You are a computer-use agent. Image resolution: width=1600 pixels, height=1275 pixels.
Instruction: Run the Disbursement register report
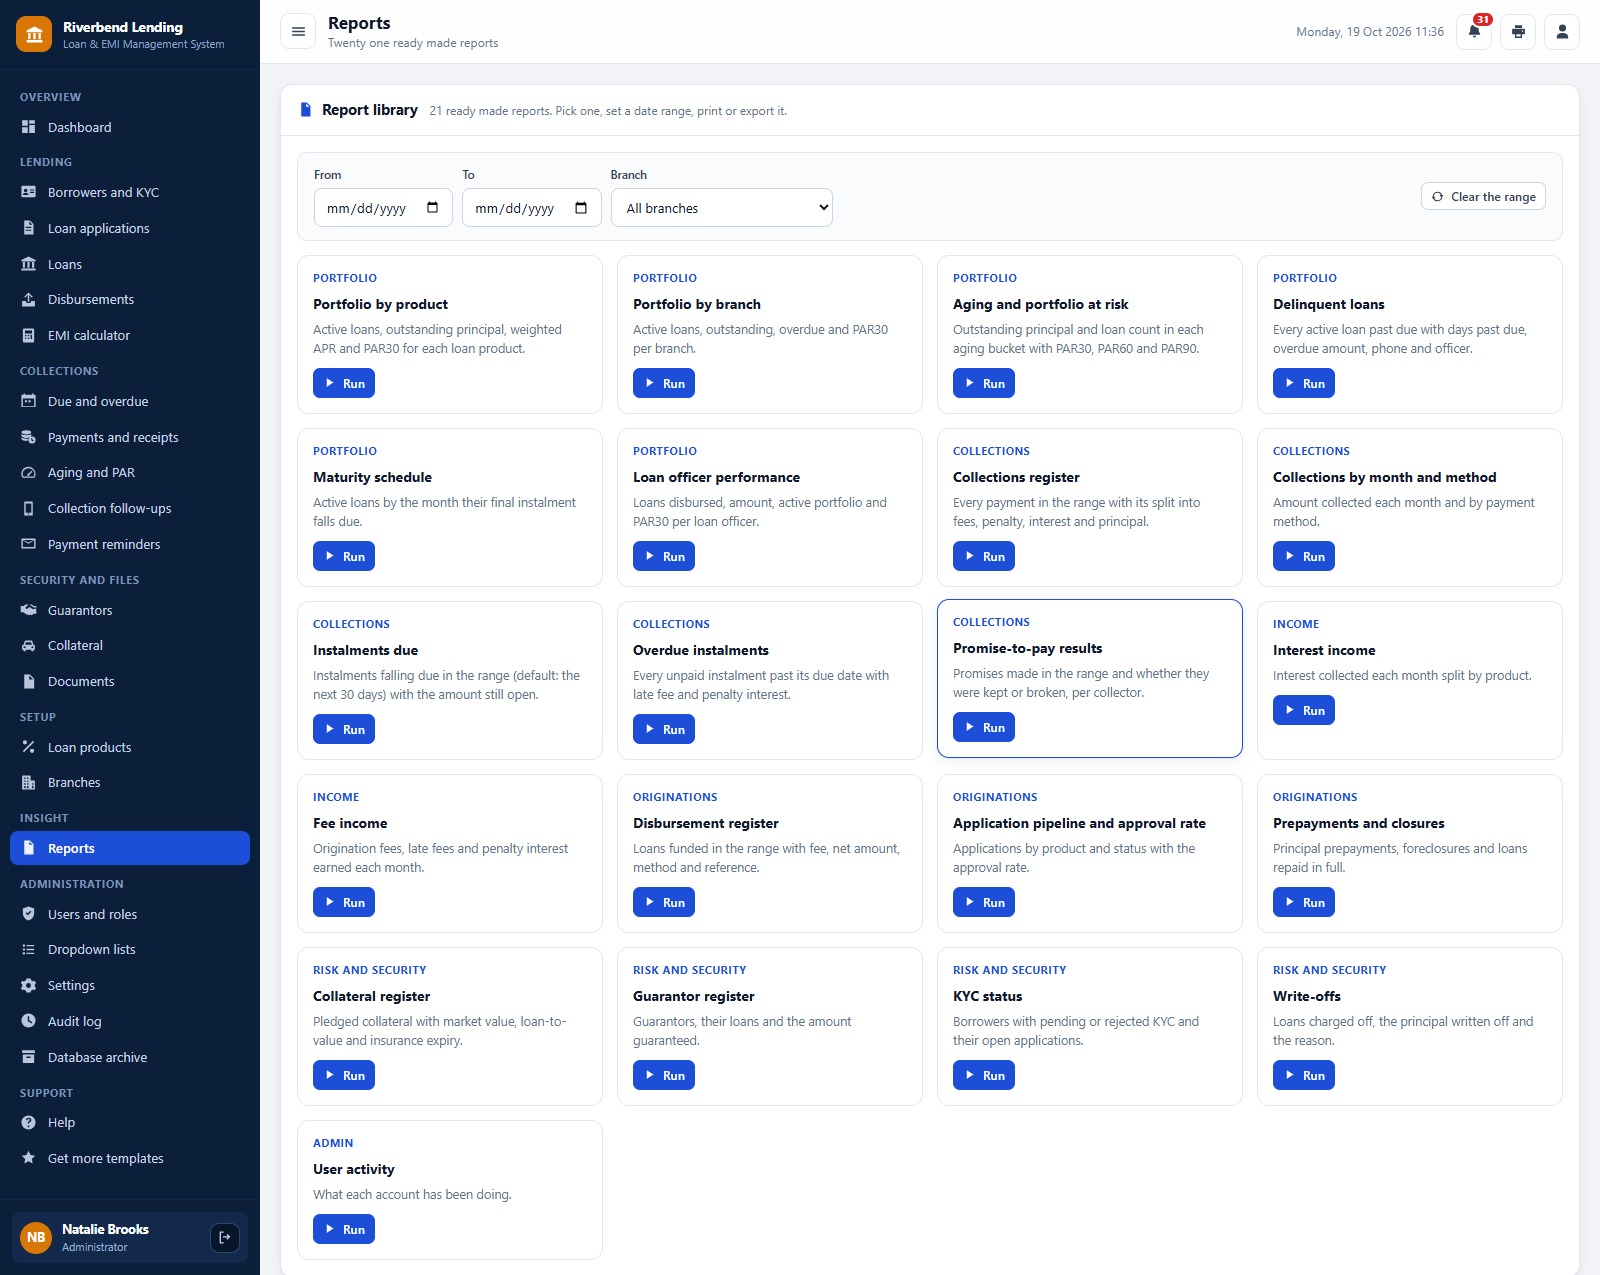click(664, 902)
